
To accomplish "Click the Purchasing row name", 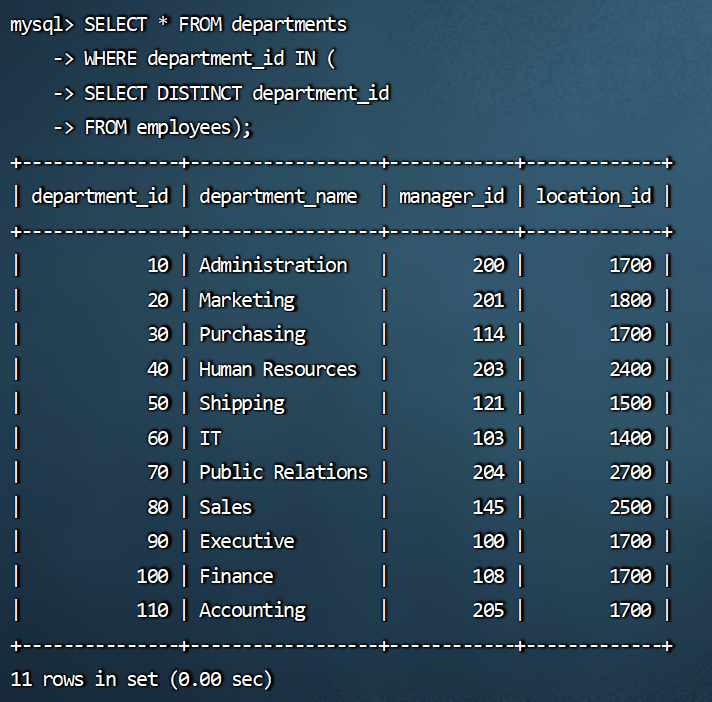I will pyautogui.click(x=252, y=334).
